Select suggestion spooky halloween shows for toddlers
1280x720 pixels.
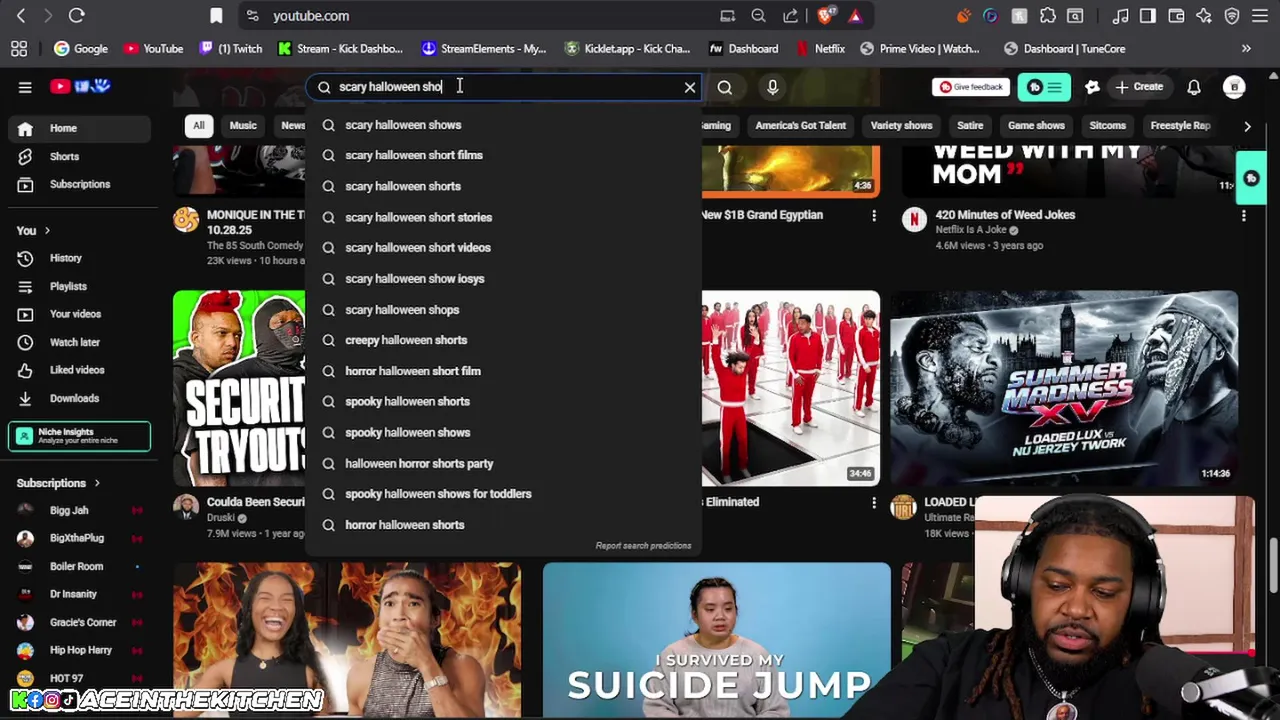(503, 494)
